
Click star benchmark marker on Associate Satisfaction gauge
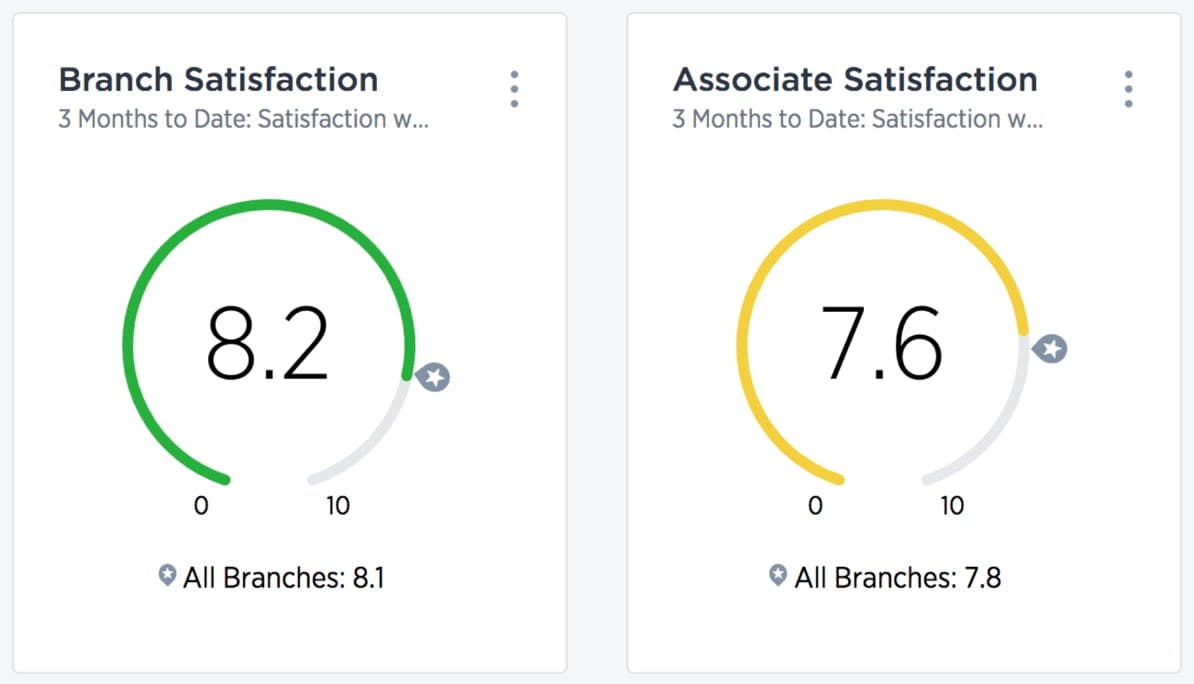pyautogui.click(x=1050, y=349)
